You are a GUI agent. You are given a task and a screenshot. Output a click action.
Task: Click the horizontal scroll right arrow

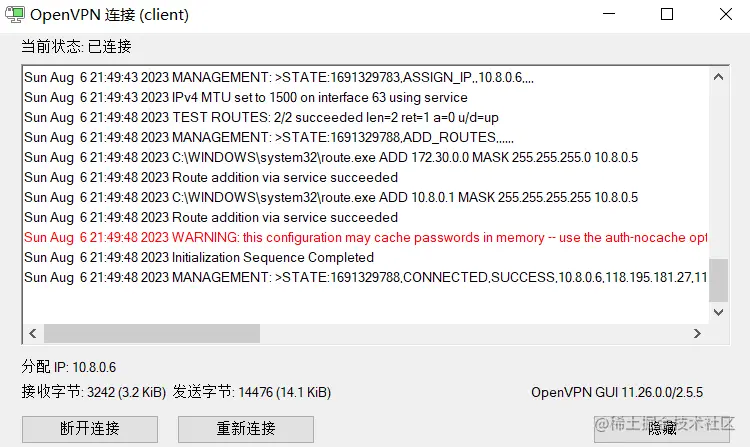click(x=697, y=333)
